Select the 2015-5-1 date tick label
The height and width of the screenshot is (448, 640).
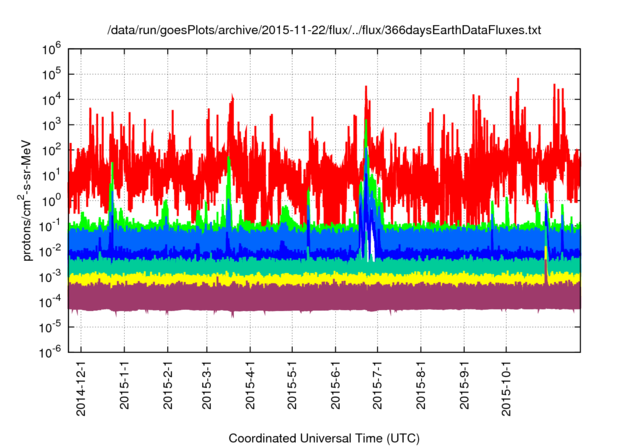coord(291,386)
